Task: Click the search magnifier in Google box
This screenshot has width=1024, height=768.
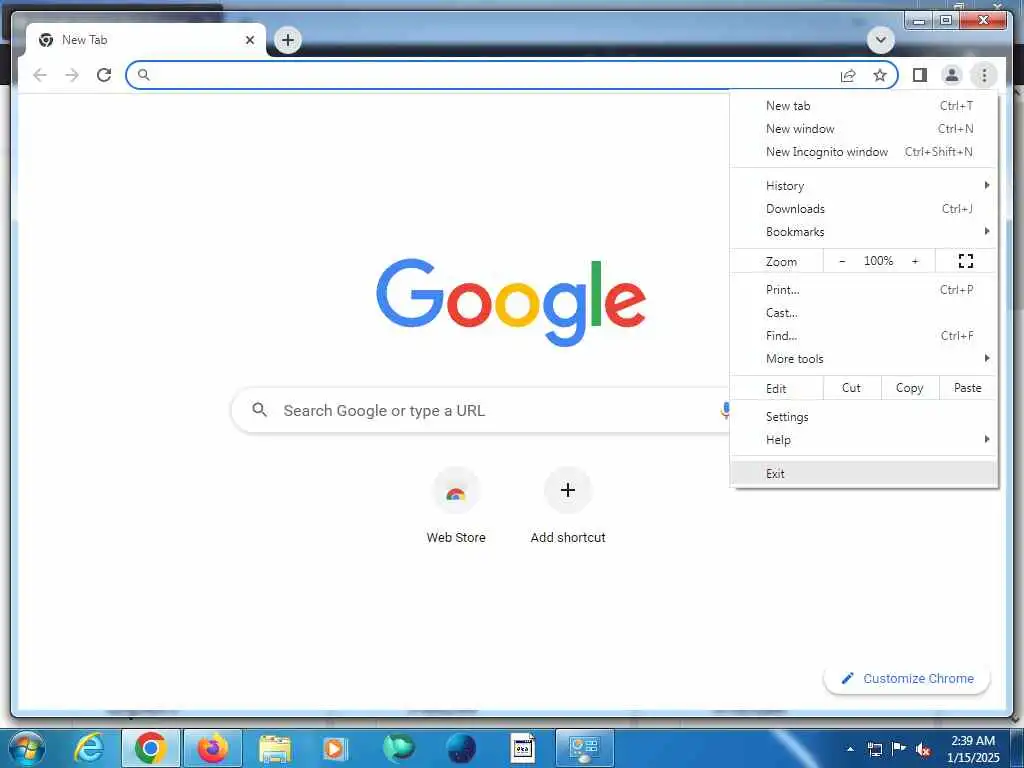Action: (259, 410)
